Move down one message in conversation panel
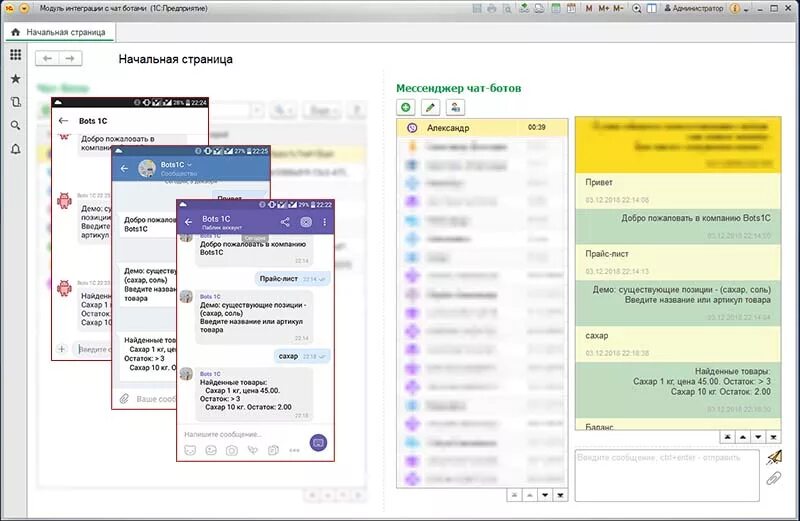The image size is (800, 521). [758, 437]
